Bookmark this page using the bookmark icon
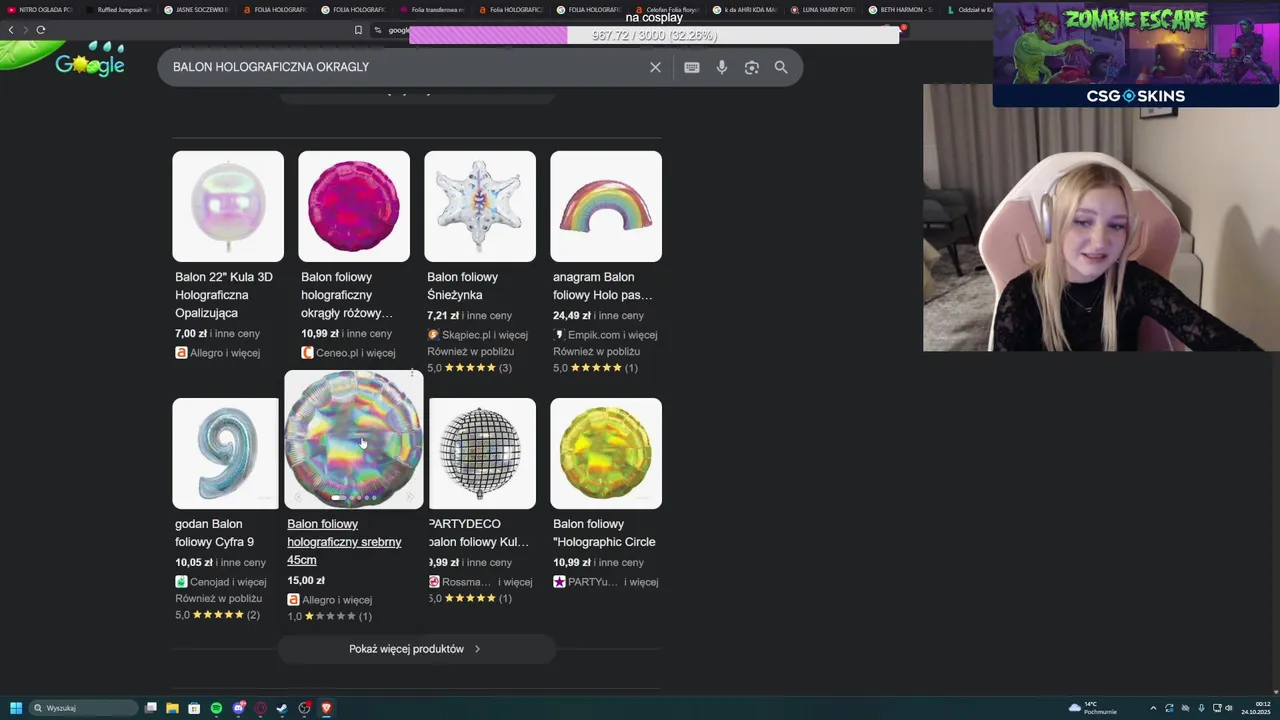Image resolution: width=1280 pixels, height=720 pixels. 358,30
